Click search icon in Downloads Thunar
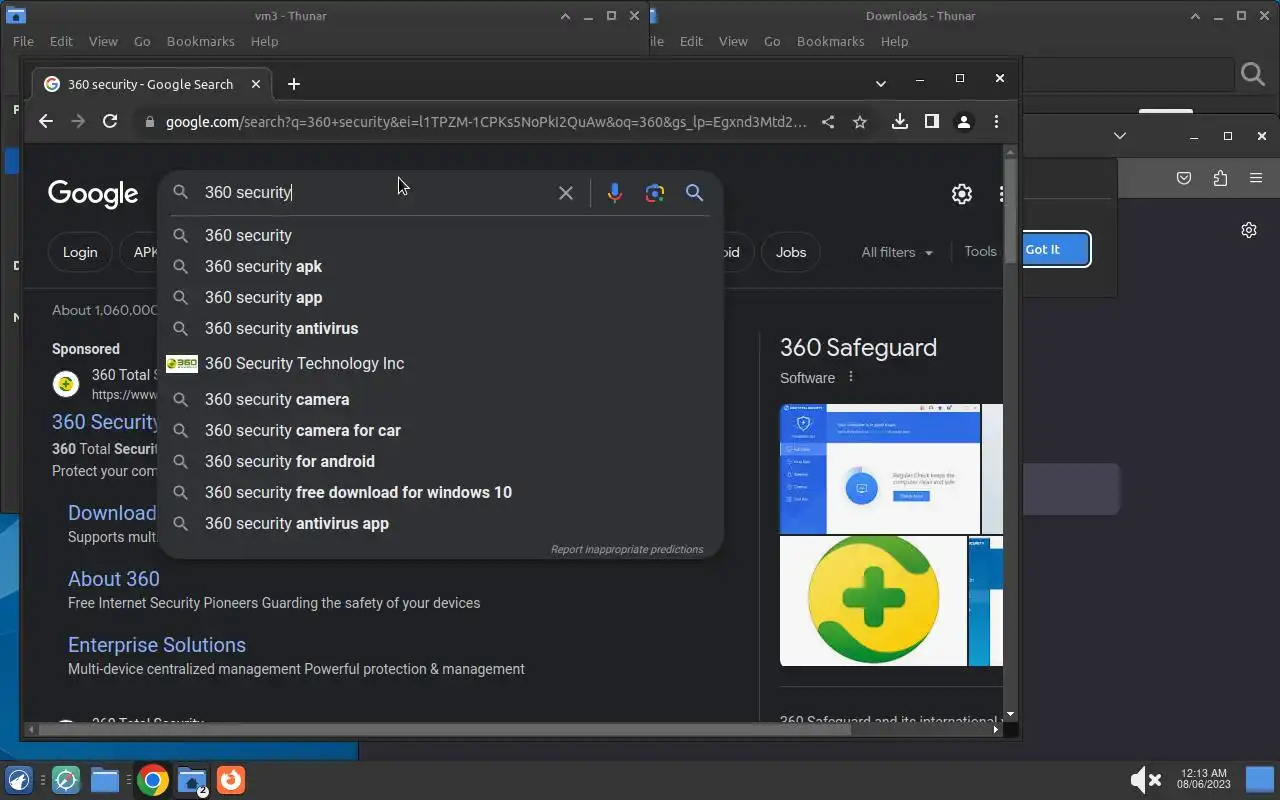 click(1252, 74)
